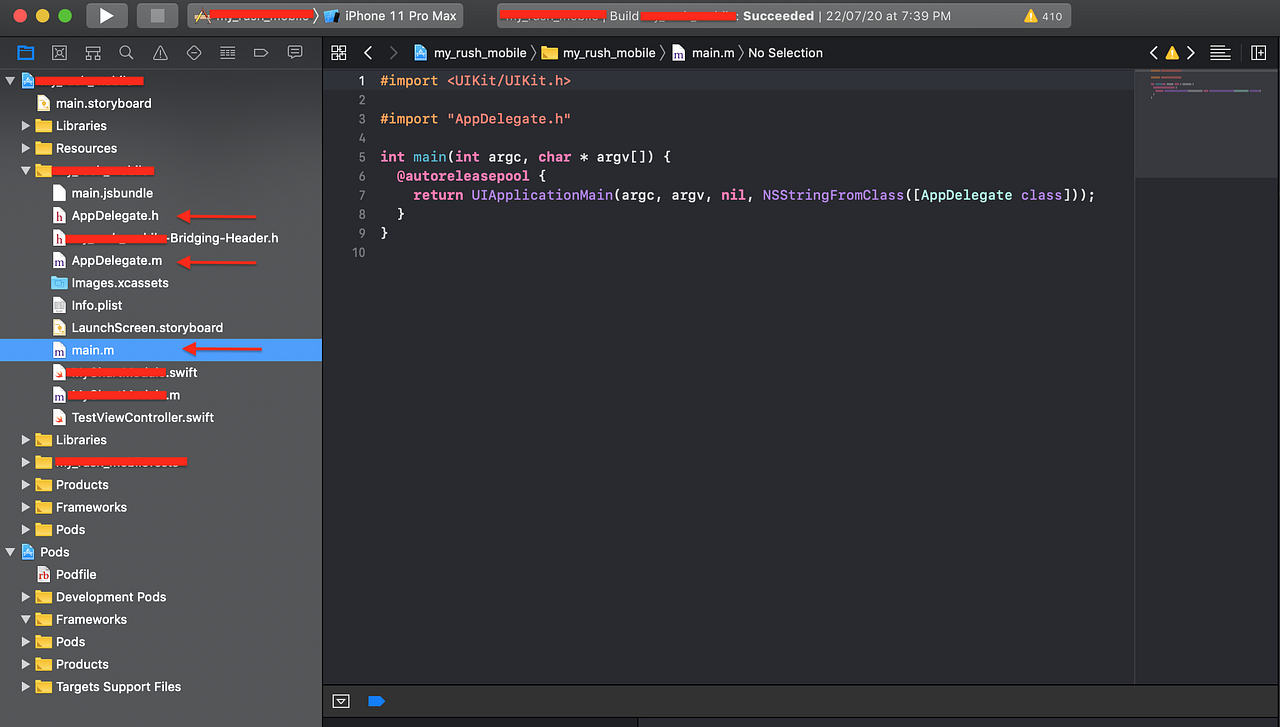Collapse the Pods project tree
Image resolution: width=1280 pixels, height=727 pixels.
click(10, 551)
